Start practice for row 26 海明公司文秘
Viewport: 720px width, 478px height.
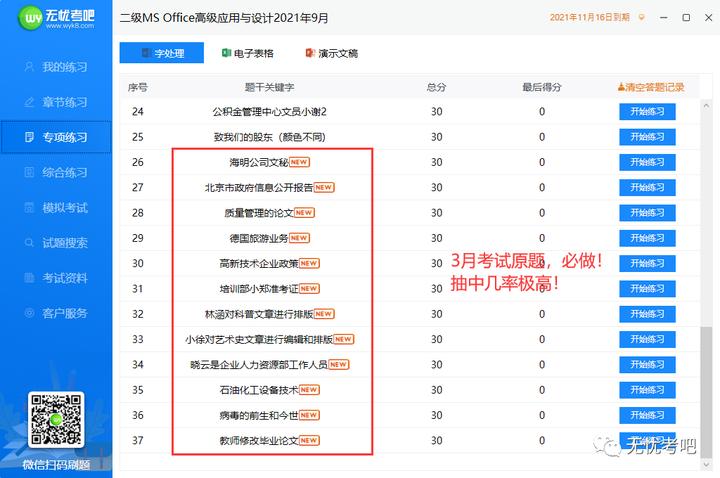pos(647,162)
